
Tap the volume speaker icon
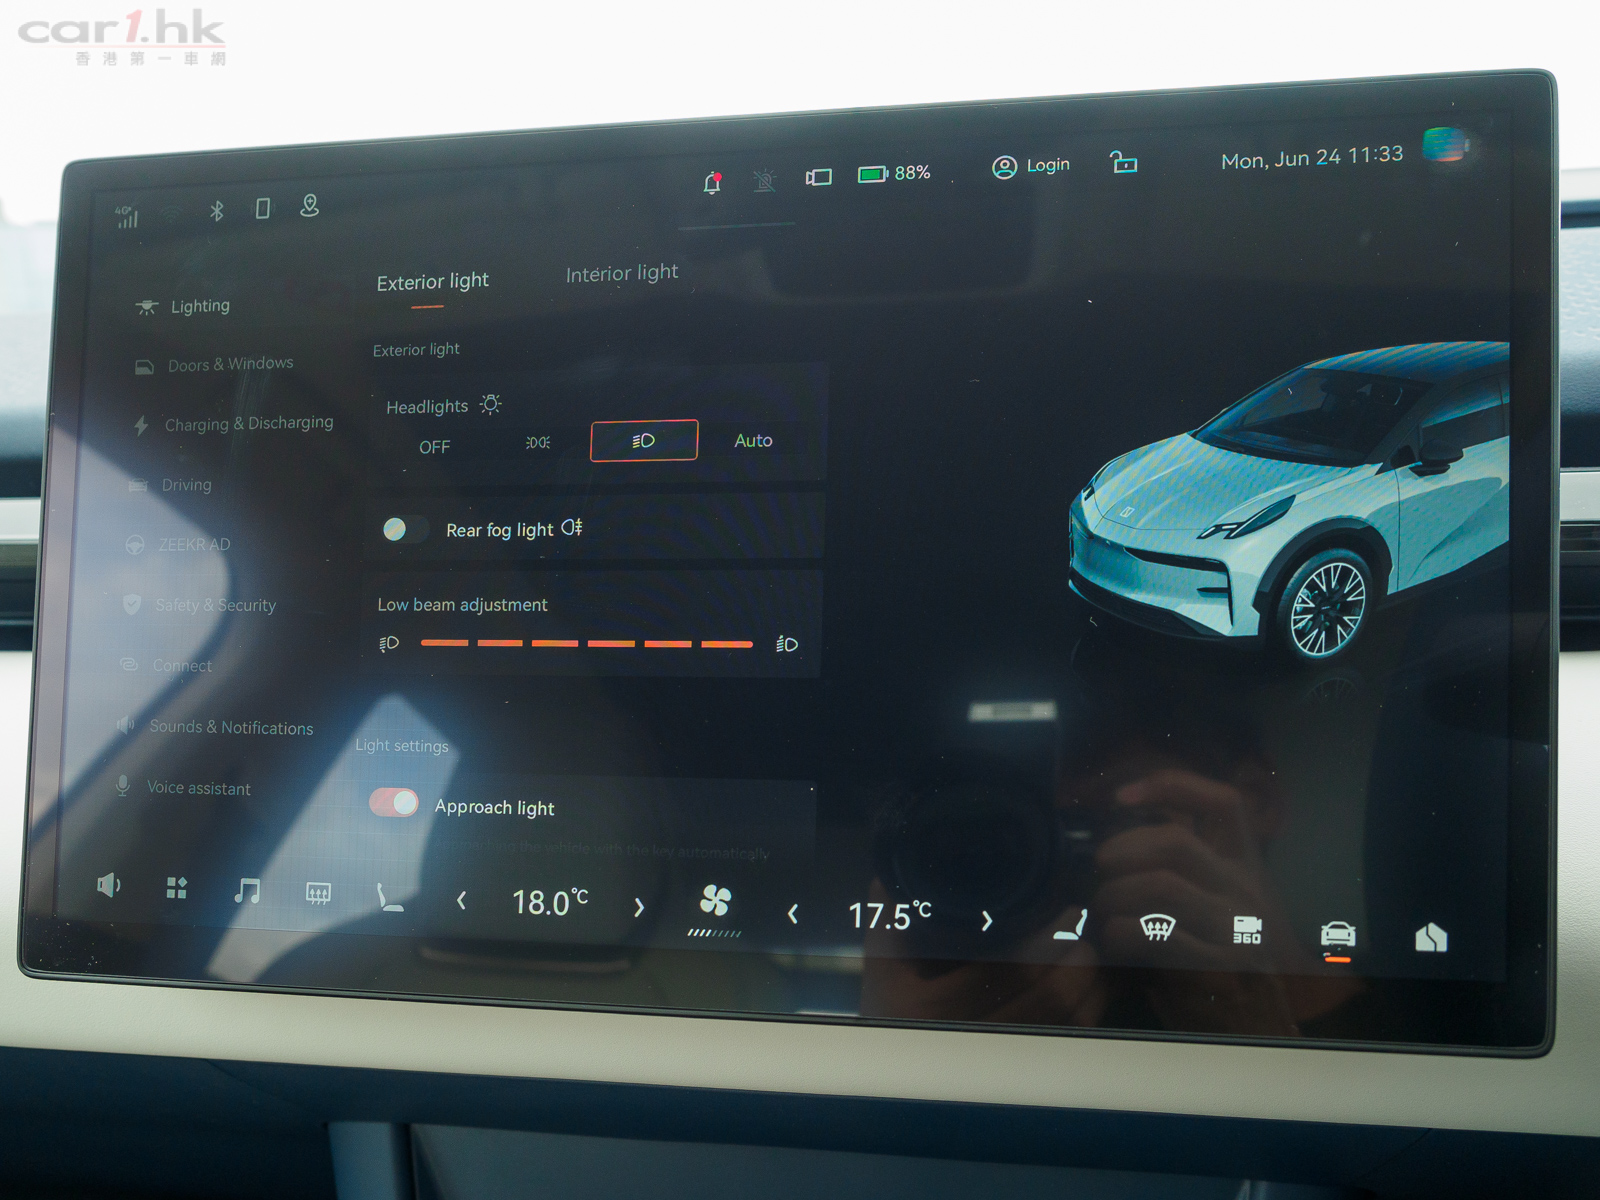pyautogui.click(x=108, y=885)
